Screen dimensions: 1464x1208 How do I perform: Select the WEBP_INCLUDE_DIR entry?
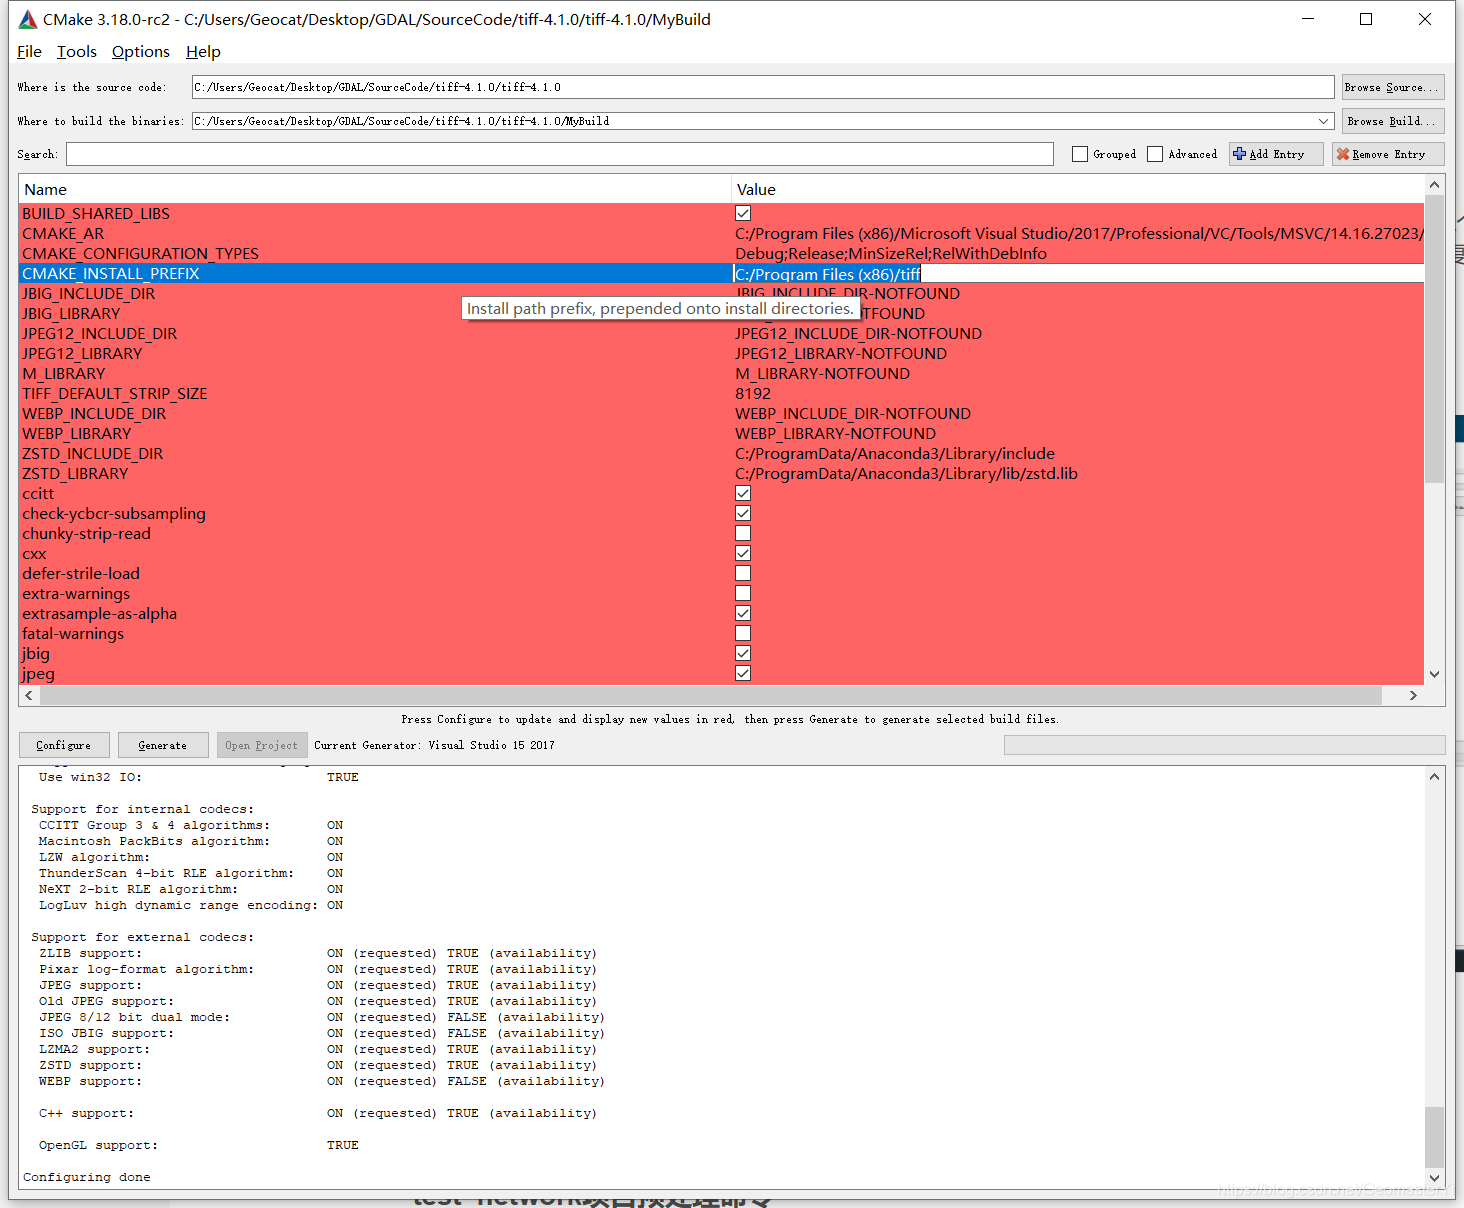click(94, 414)
